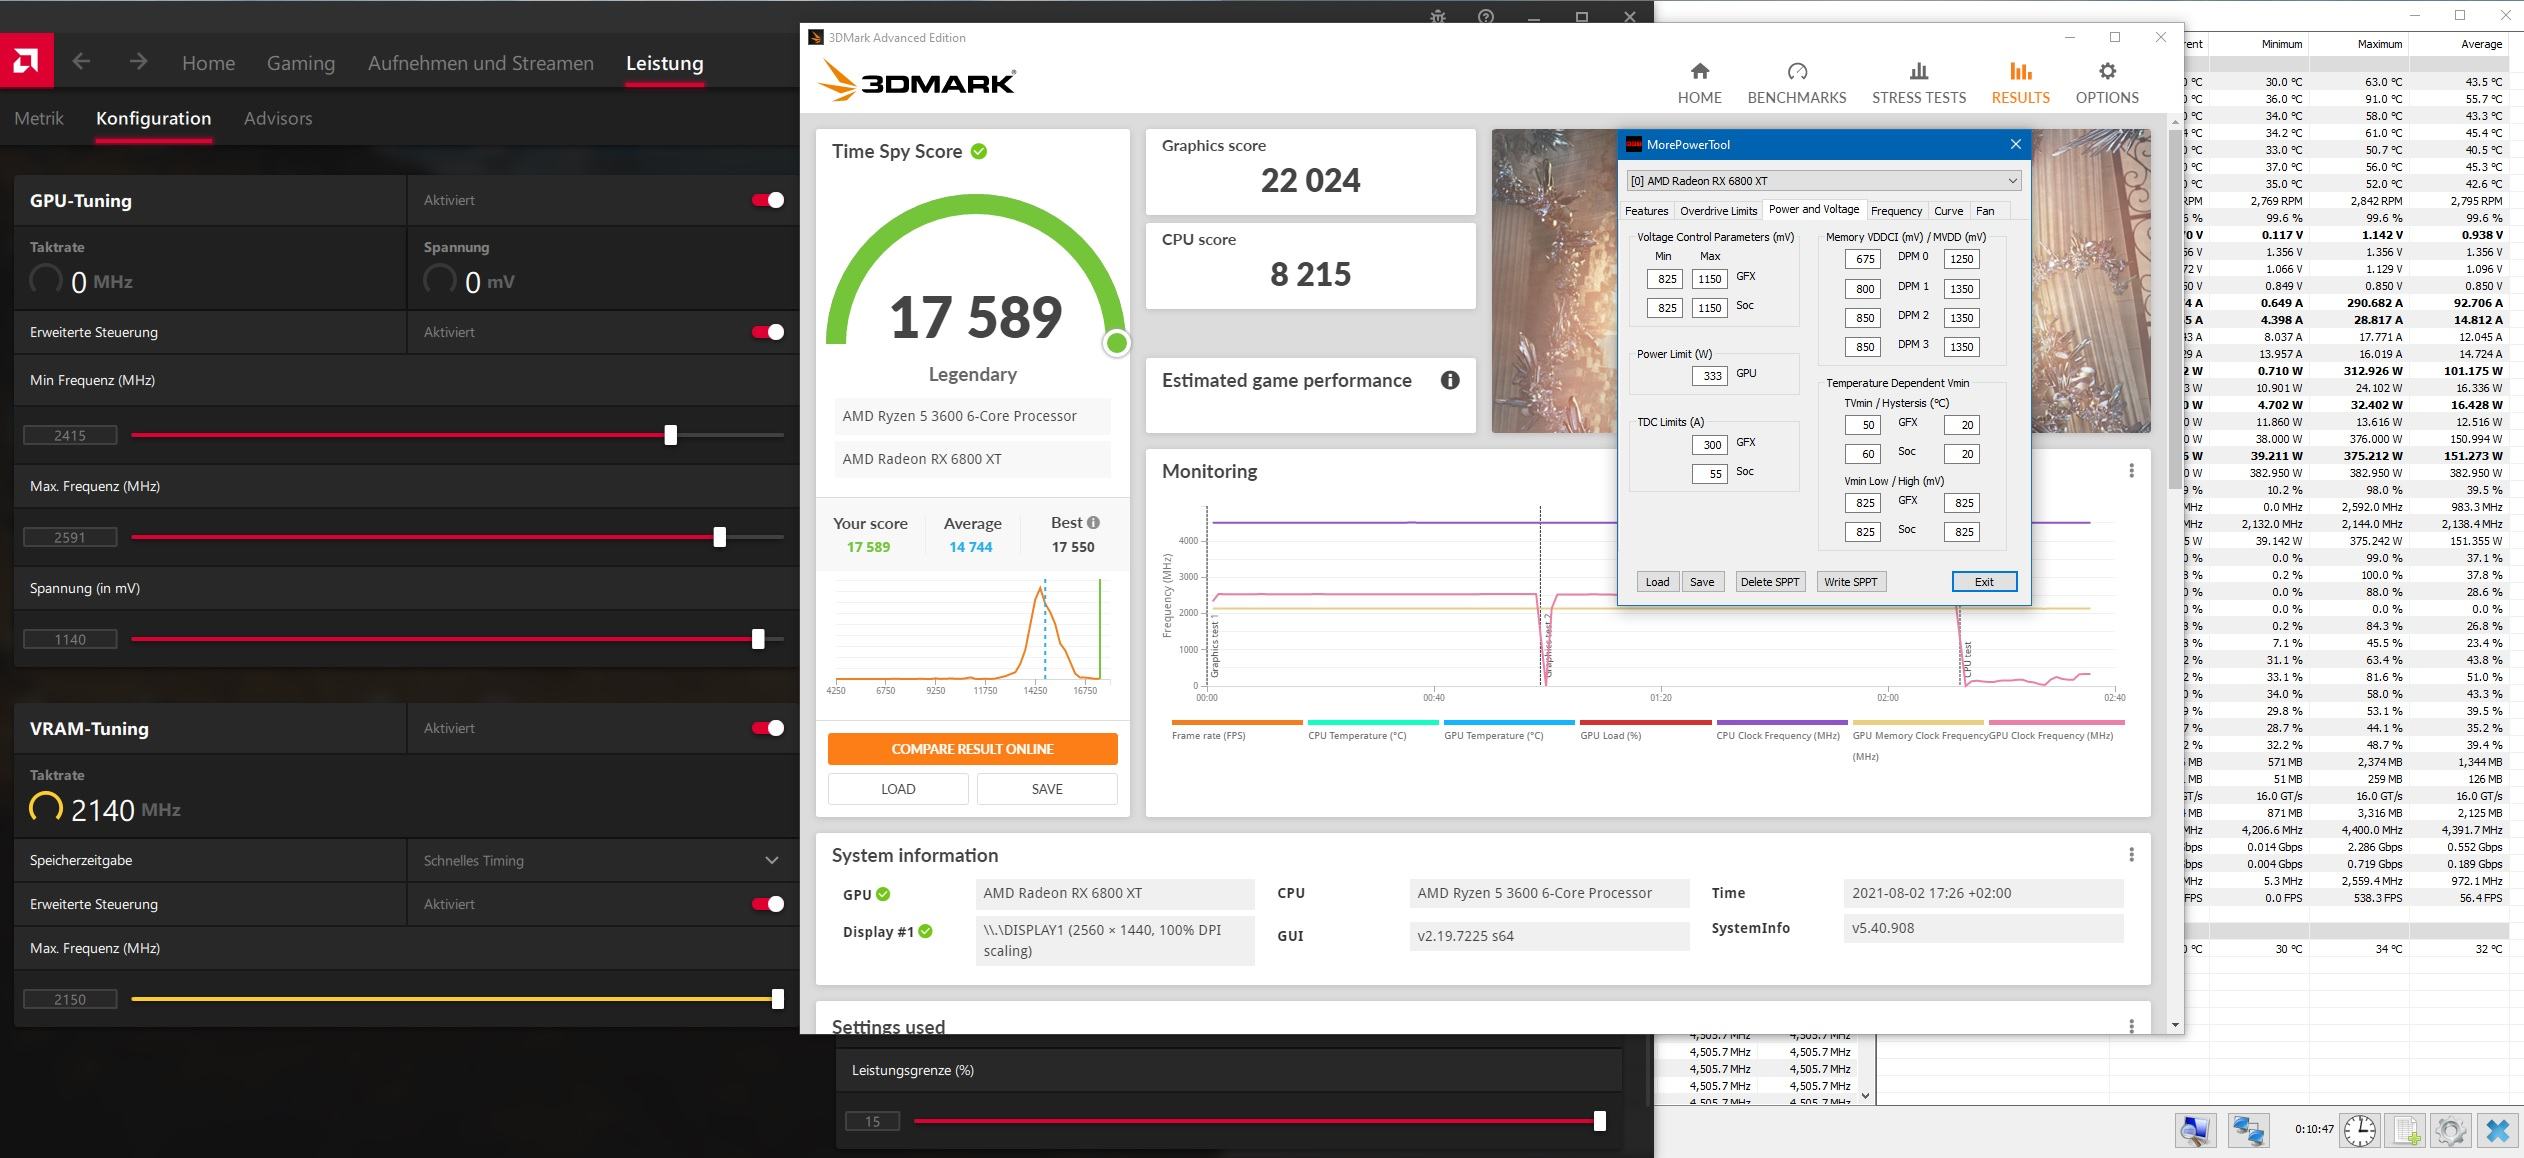The height and width of the screenshot is (1158, 2524).
Task: Click the GPU Max. Frequenz slider handle
Action: point(720,537)
